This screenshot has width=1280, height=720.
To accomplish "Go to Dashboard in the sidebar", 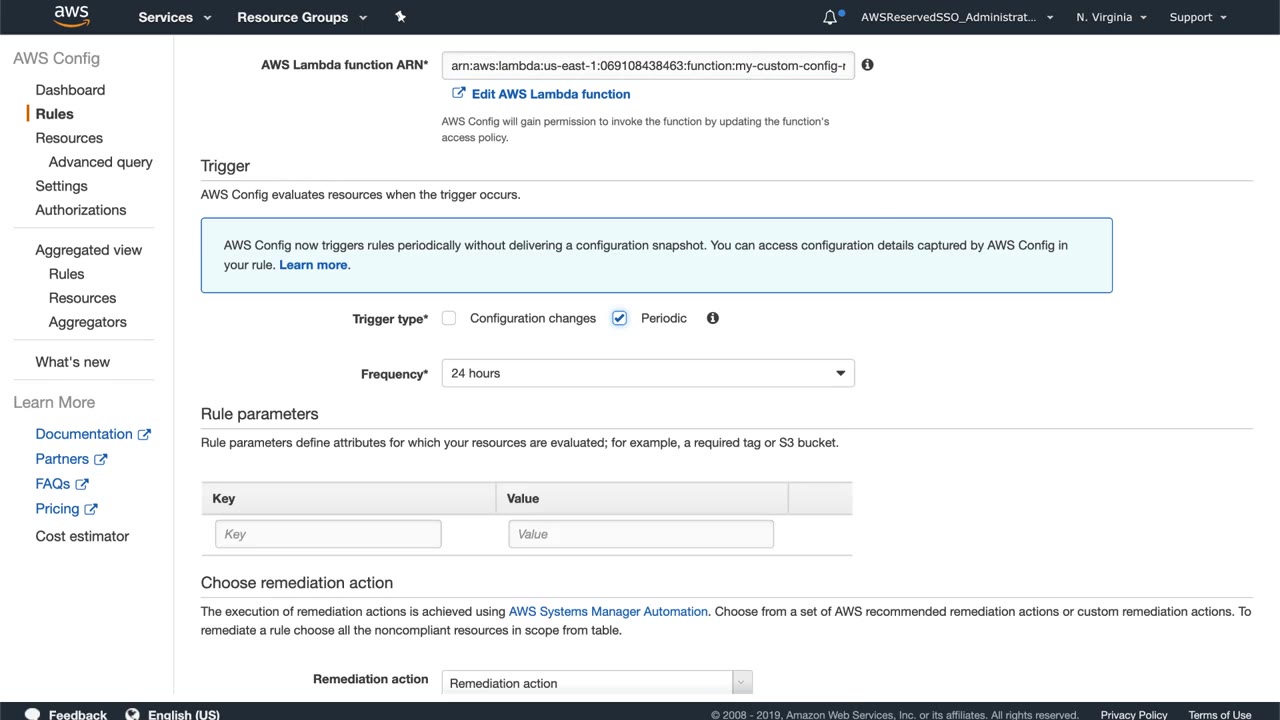I will pos(70,90).
